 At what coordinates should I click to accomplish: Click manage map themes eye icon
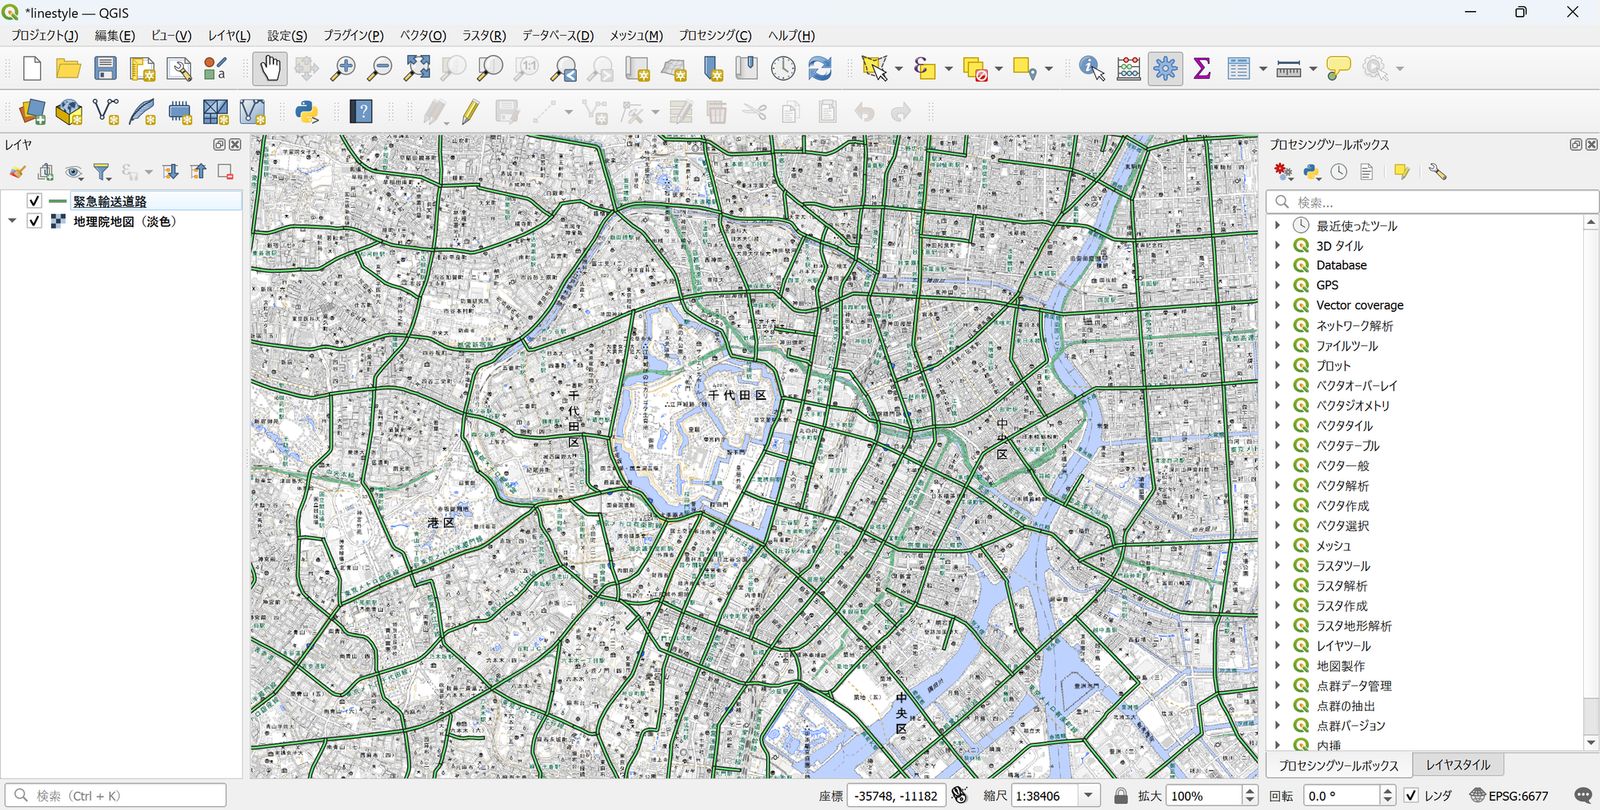tap(73, 172)
